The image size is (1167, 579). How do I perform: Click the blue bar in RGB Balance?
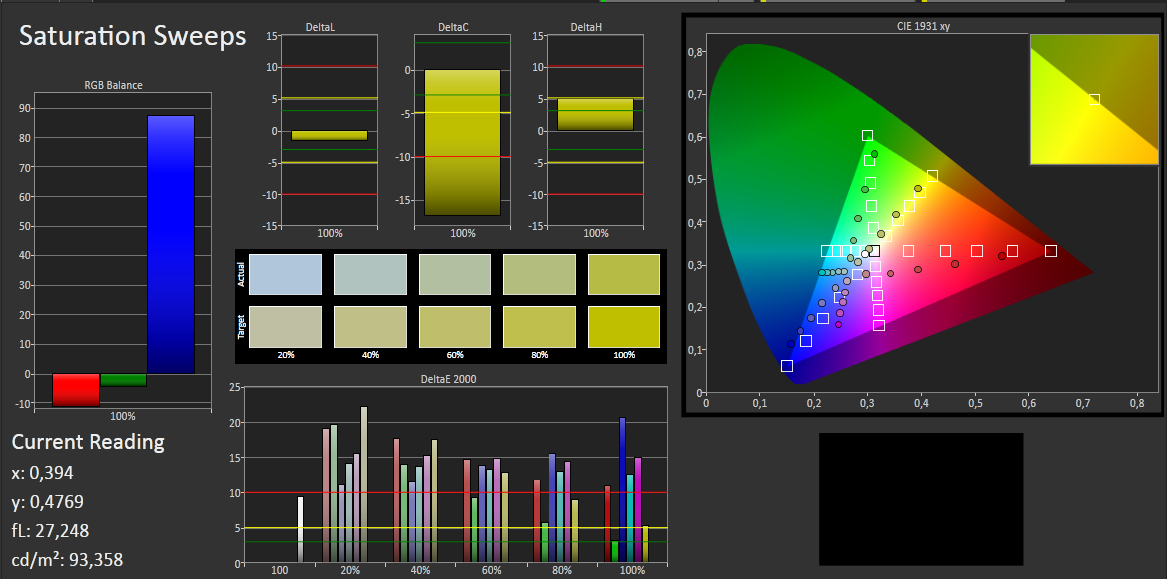click(x=170, y=244)
